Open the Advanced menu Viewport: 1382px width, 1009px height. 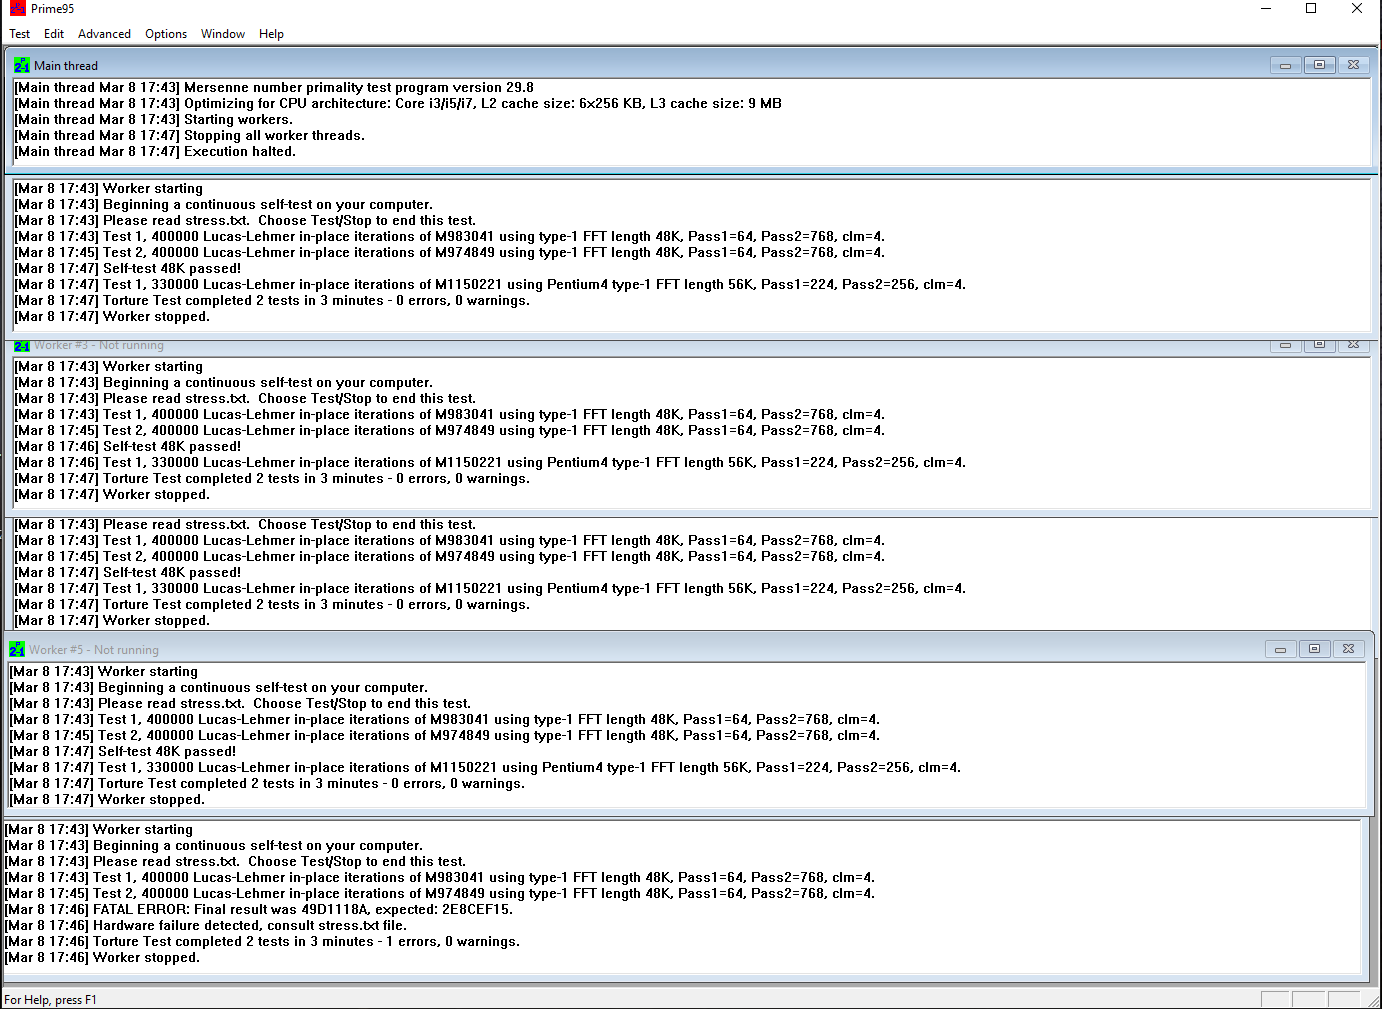104,34
